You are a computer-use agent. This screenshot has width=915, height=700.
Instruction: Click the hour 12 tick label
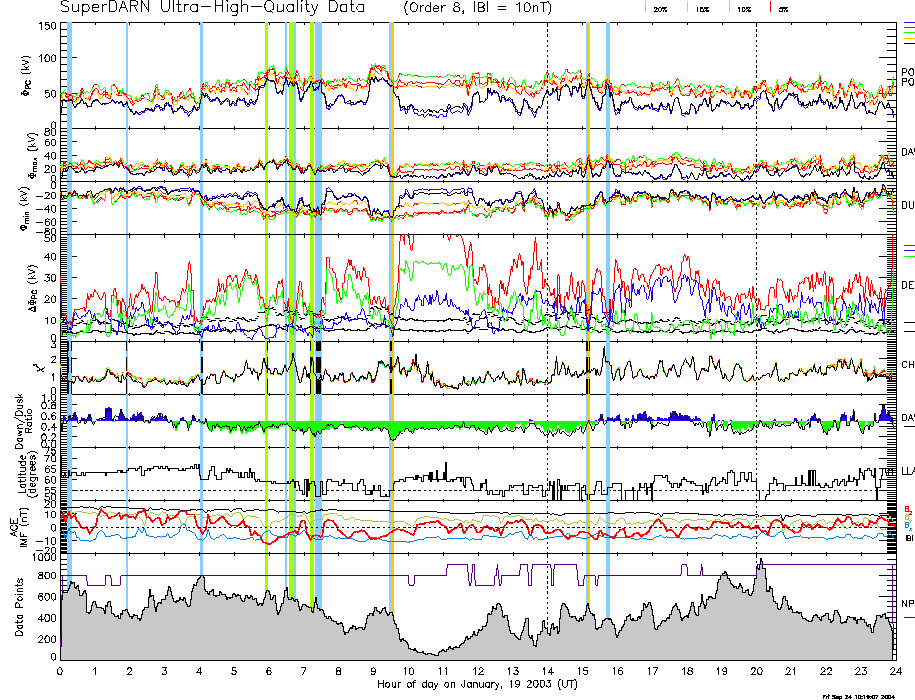coord(478,671)
